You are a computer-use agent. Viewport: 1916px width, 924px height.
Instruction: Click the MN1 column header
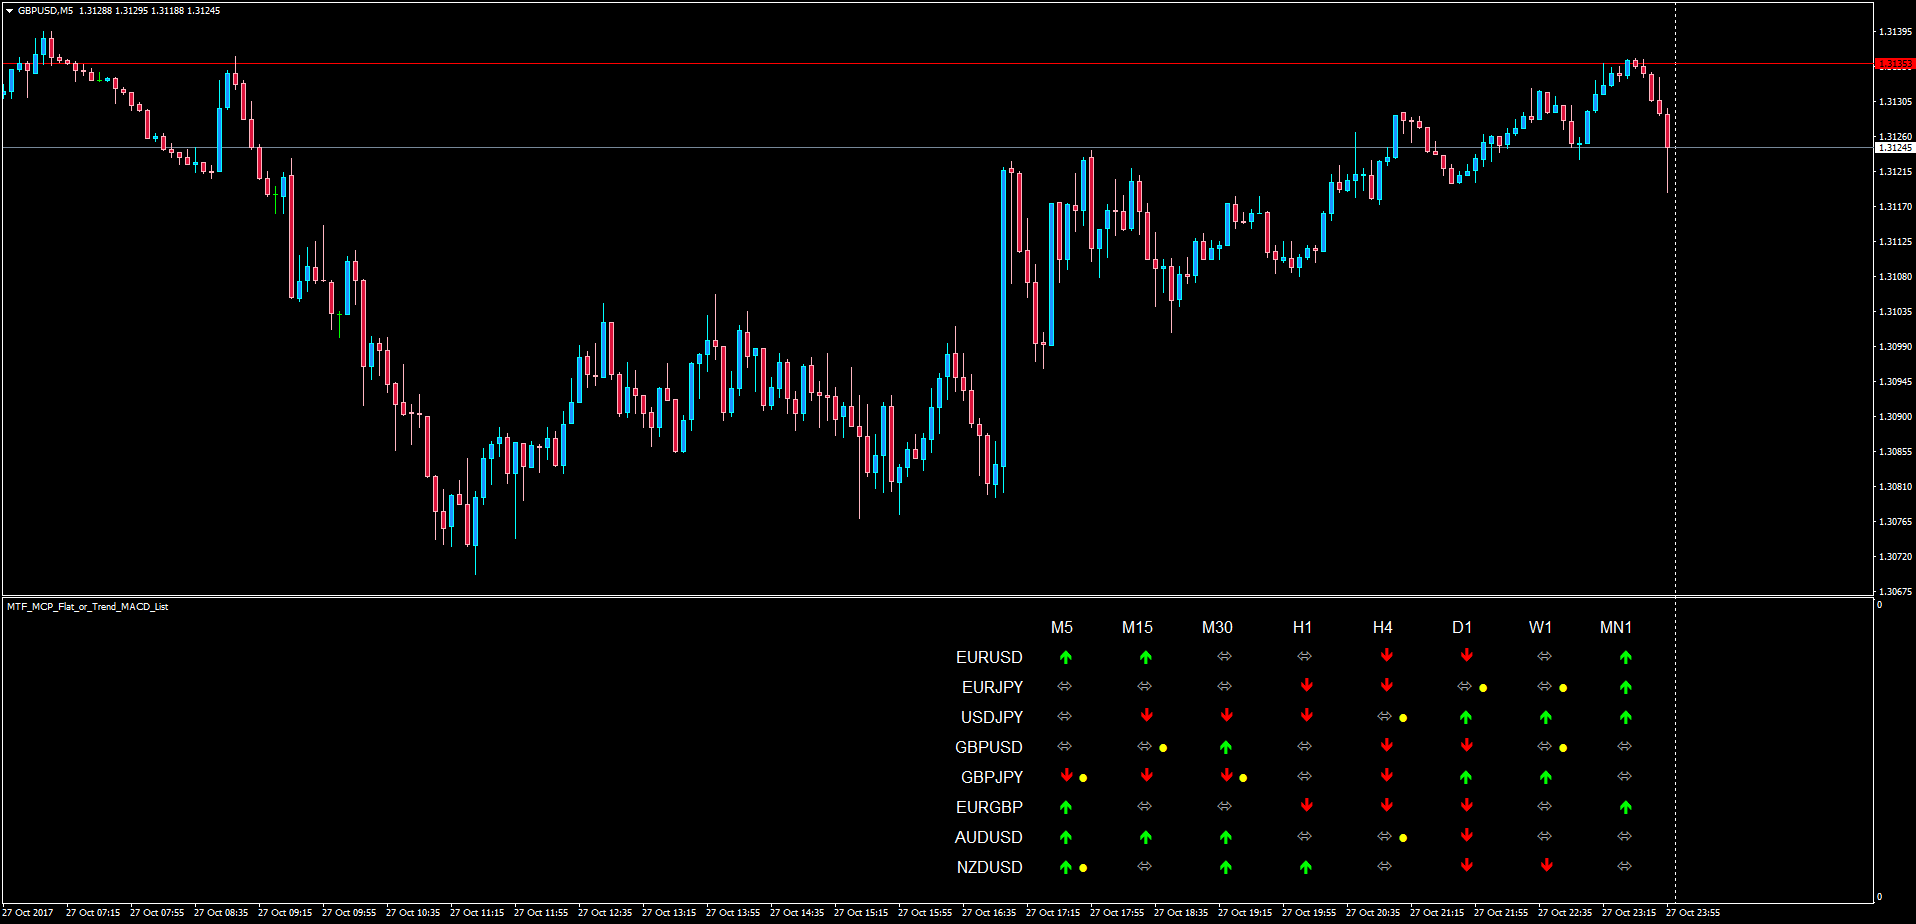tap(1616, 628)
